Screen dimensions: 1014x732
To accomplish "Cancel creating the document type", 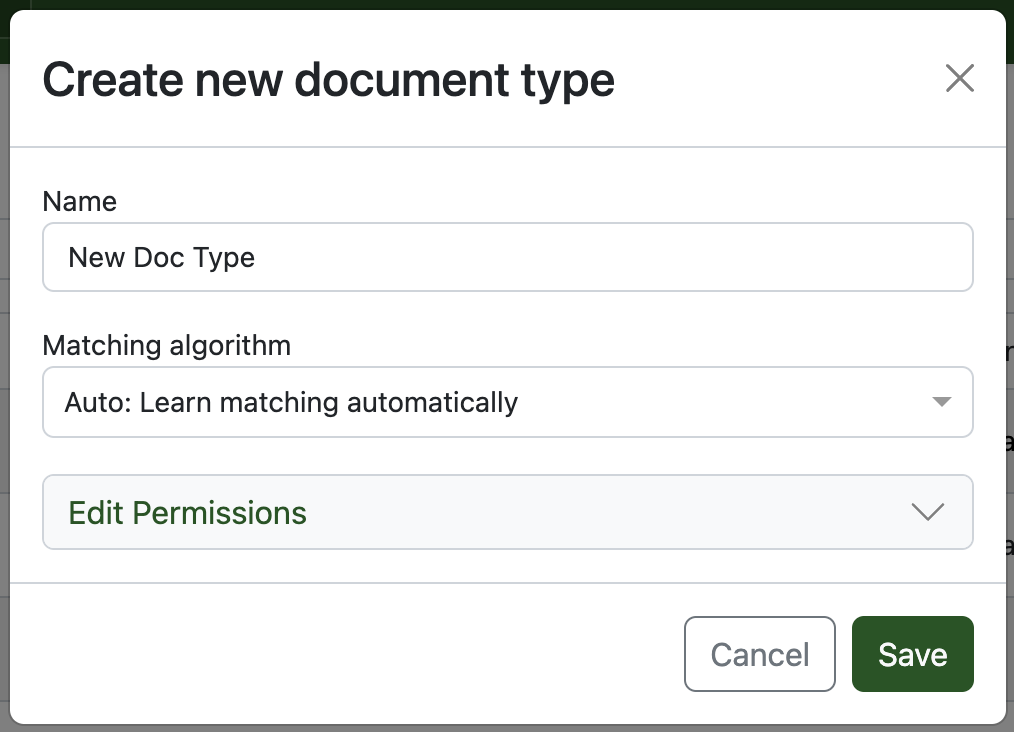I will tap(759, 654).
